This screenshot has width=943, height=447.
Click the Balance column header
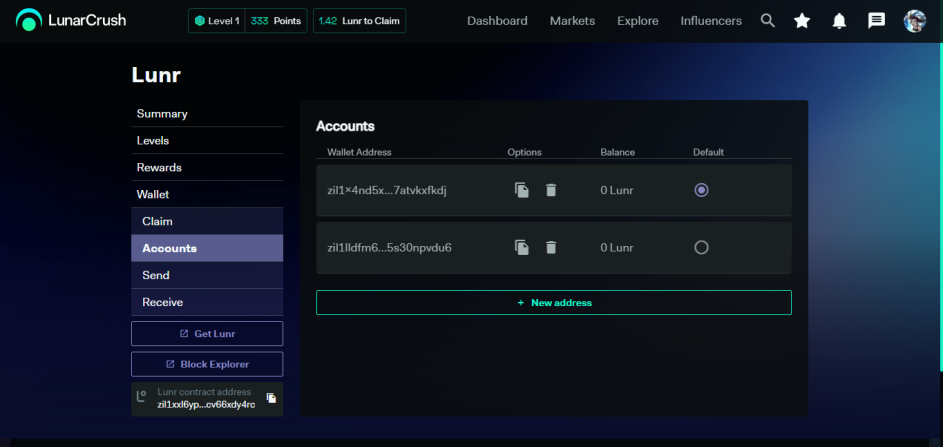pyautogui.click(x=618, y=152)
